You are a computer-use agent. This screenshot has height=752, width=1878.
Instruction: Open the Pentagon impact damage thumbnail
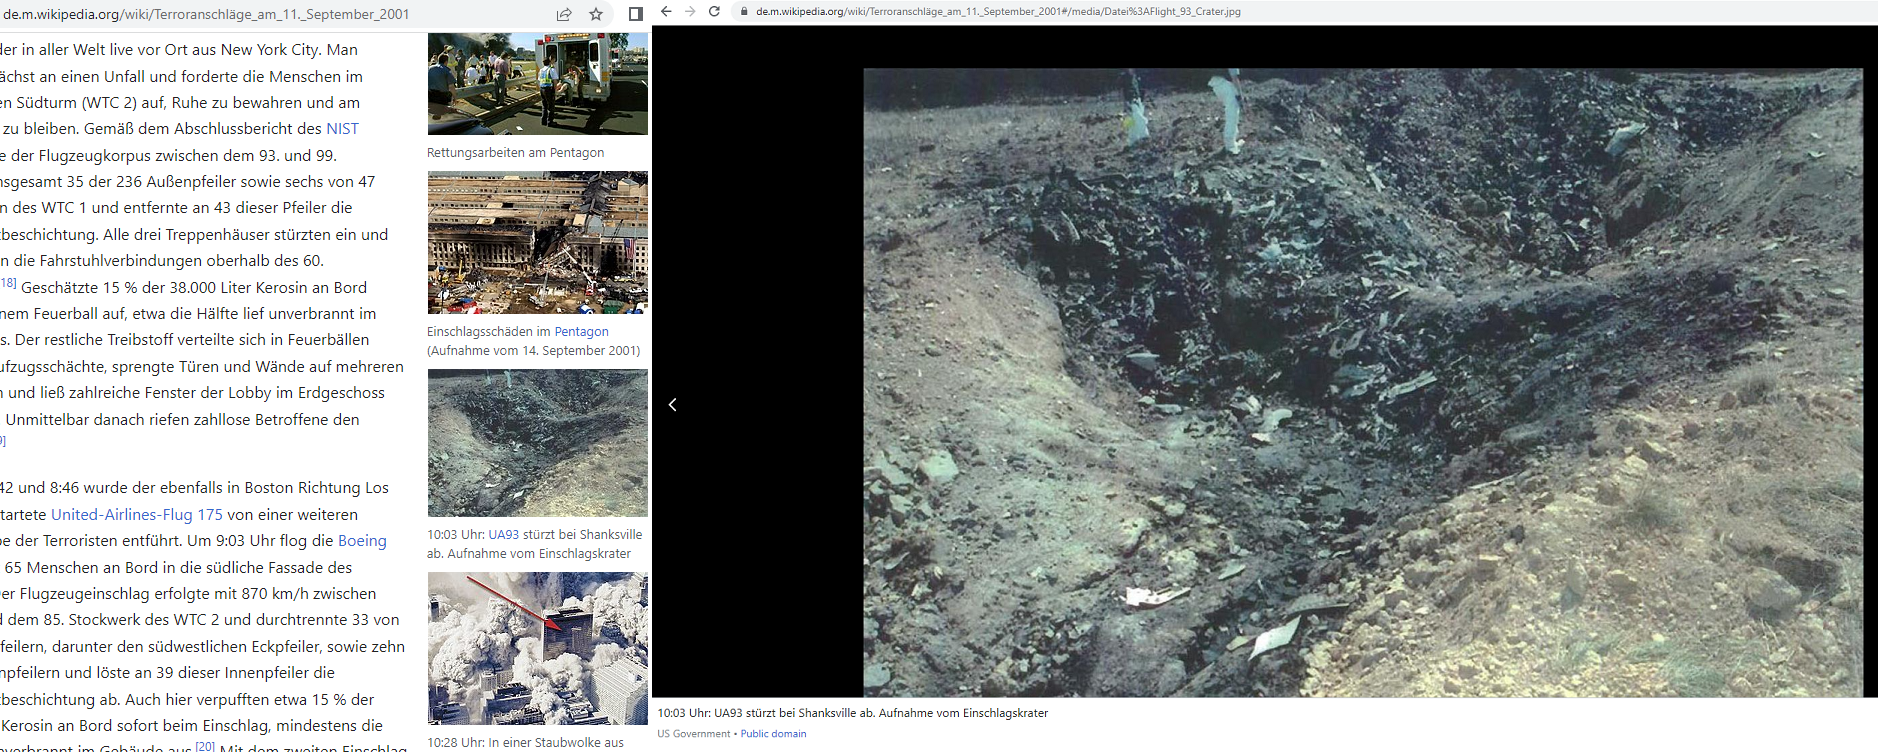[538, 243]
